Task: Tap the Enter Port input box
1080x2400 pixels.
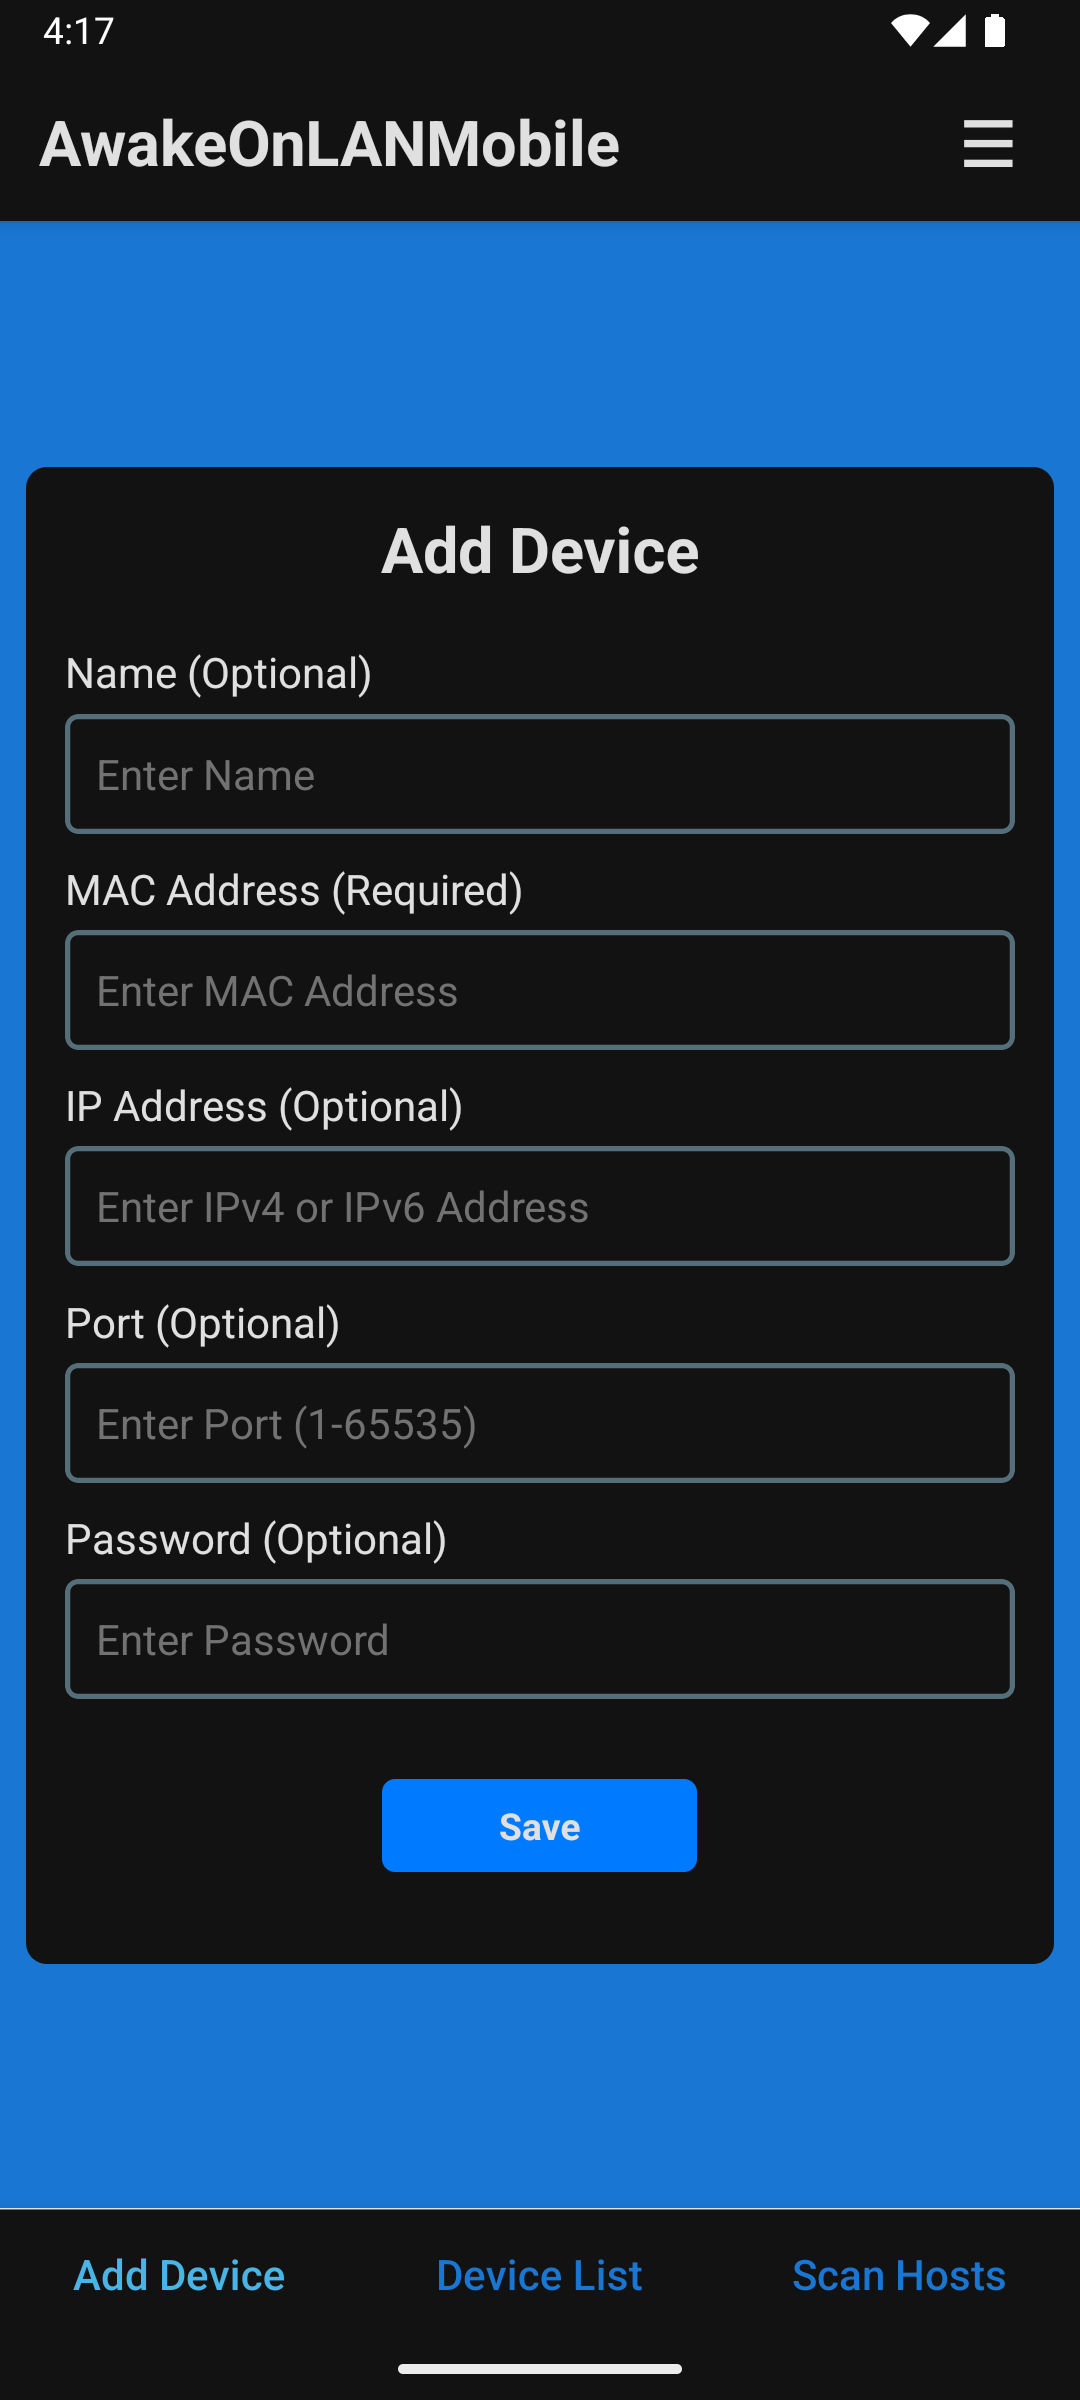Action: [540, 1423]
